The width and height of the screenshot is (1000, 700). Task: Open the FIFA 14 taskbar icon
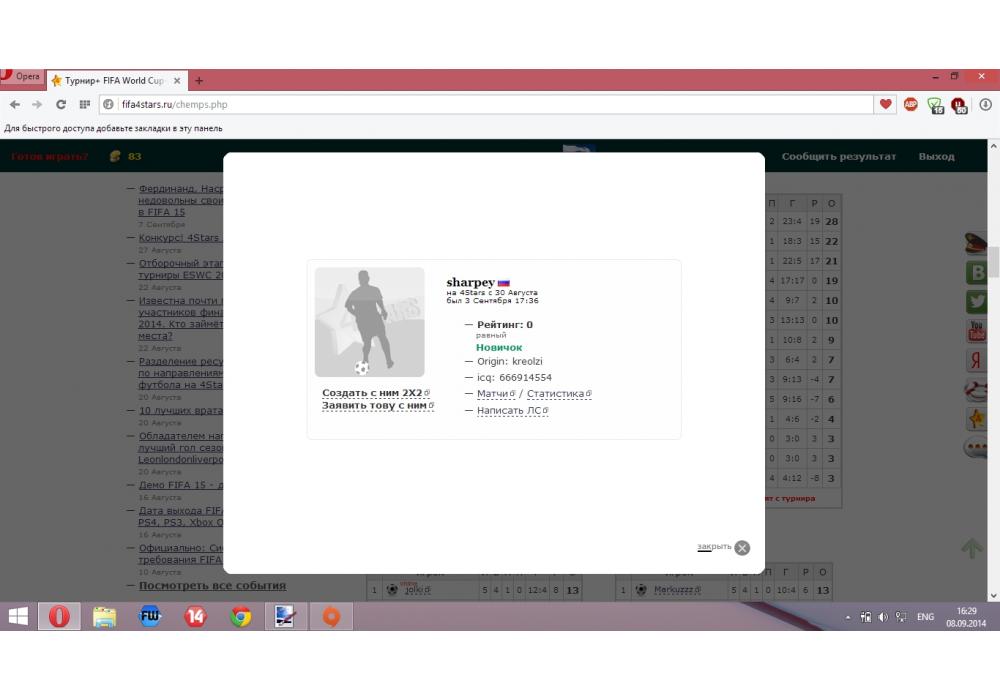tap(195, 616)
